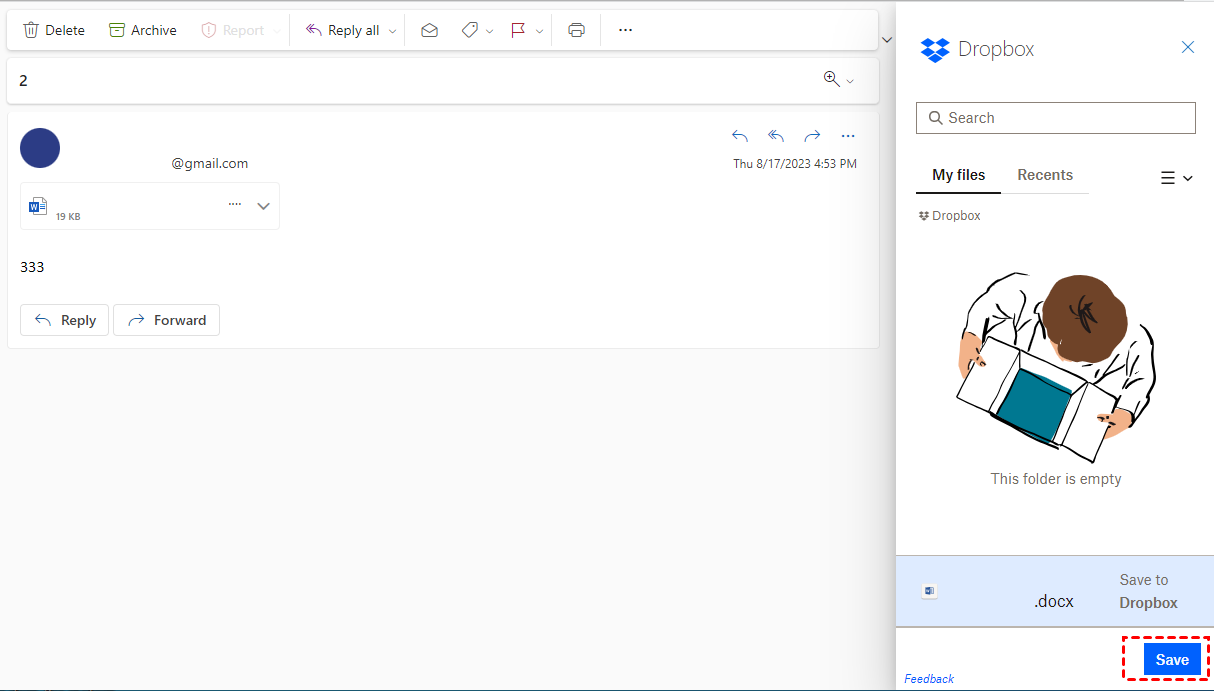Close the Dropbox panel
Viewport: 1214px width, 691px height.
(x=1188, y=47)
